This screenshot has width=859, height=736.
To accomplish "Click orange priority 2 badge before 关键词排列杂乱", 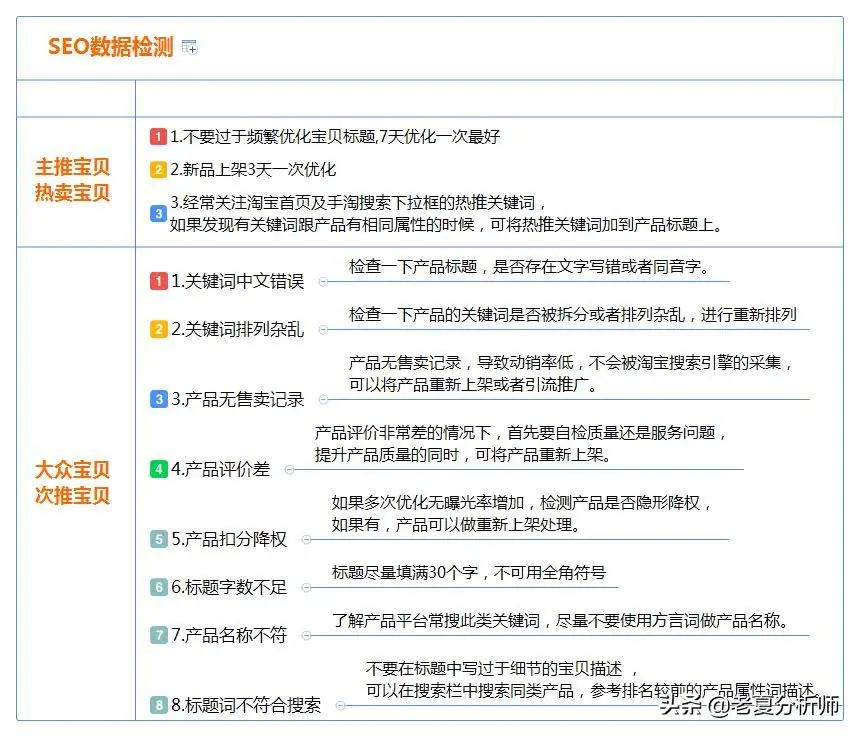I will 158,329.
